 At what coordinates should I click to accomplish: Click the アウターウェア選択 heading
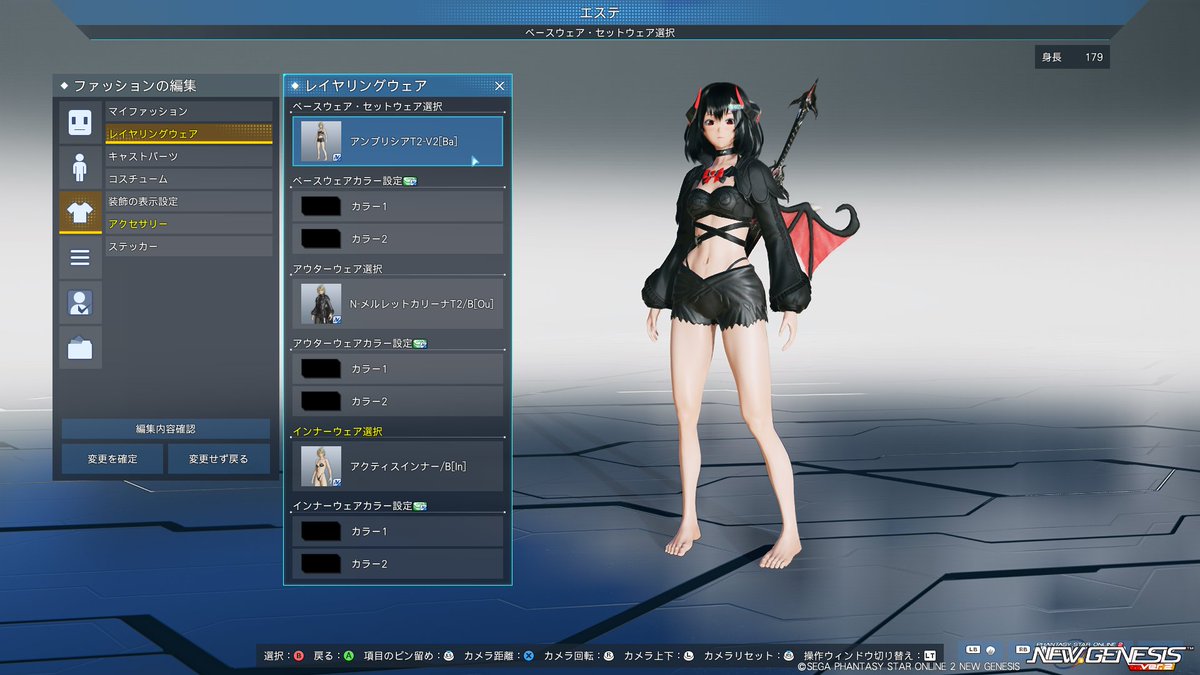click(x=338, y=269)
